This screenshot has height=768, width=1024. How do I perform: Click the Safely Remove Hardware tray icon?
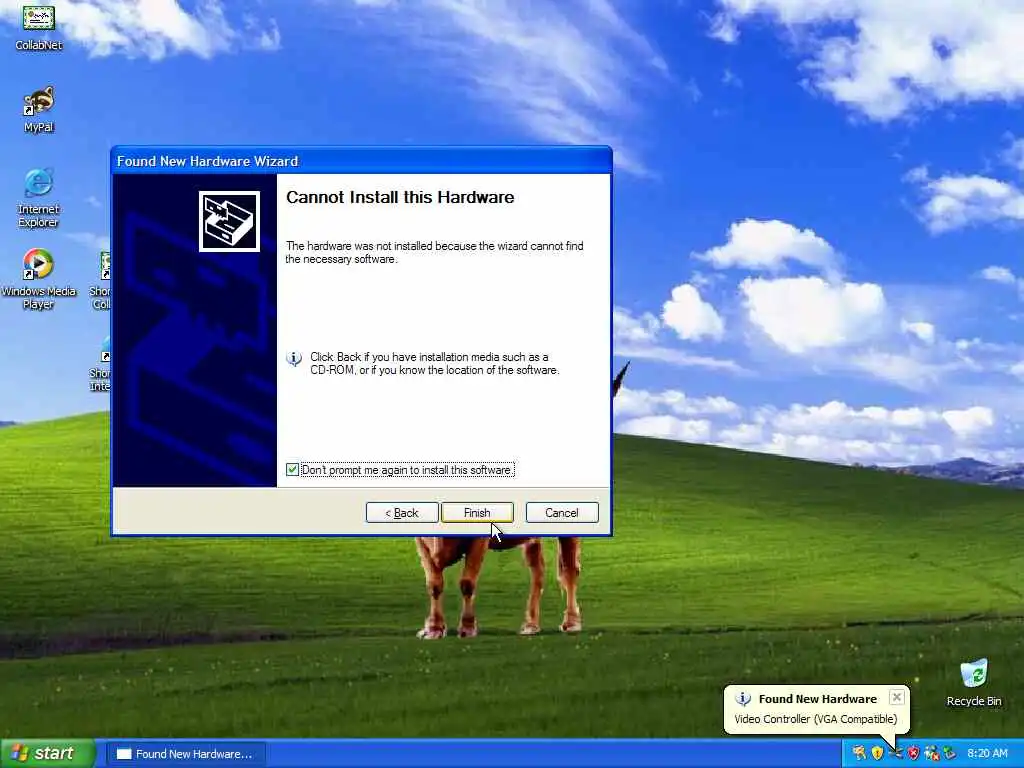(x=950, y=753)
